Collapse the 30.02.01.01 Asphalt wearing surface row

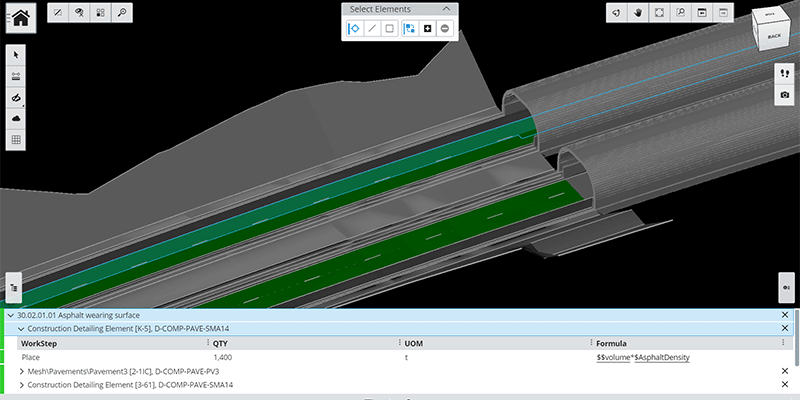tap(10, 315)
